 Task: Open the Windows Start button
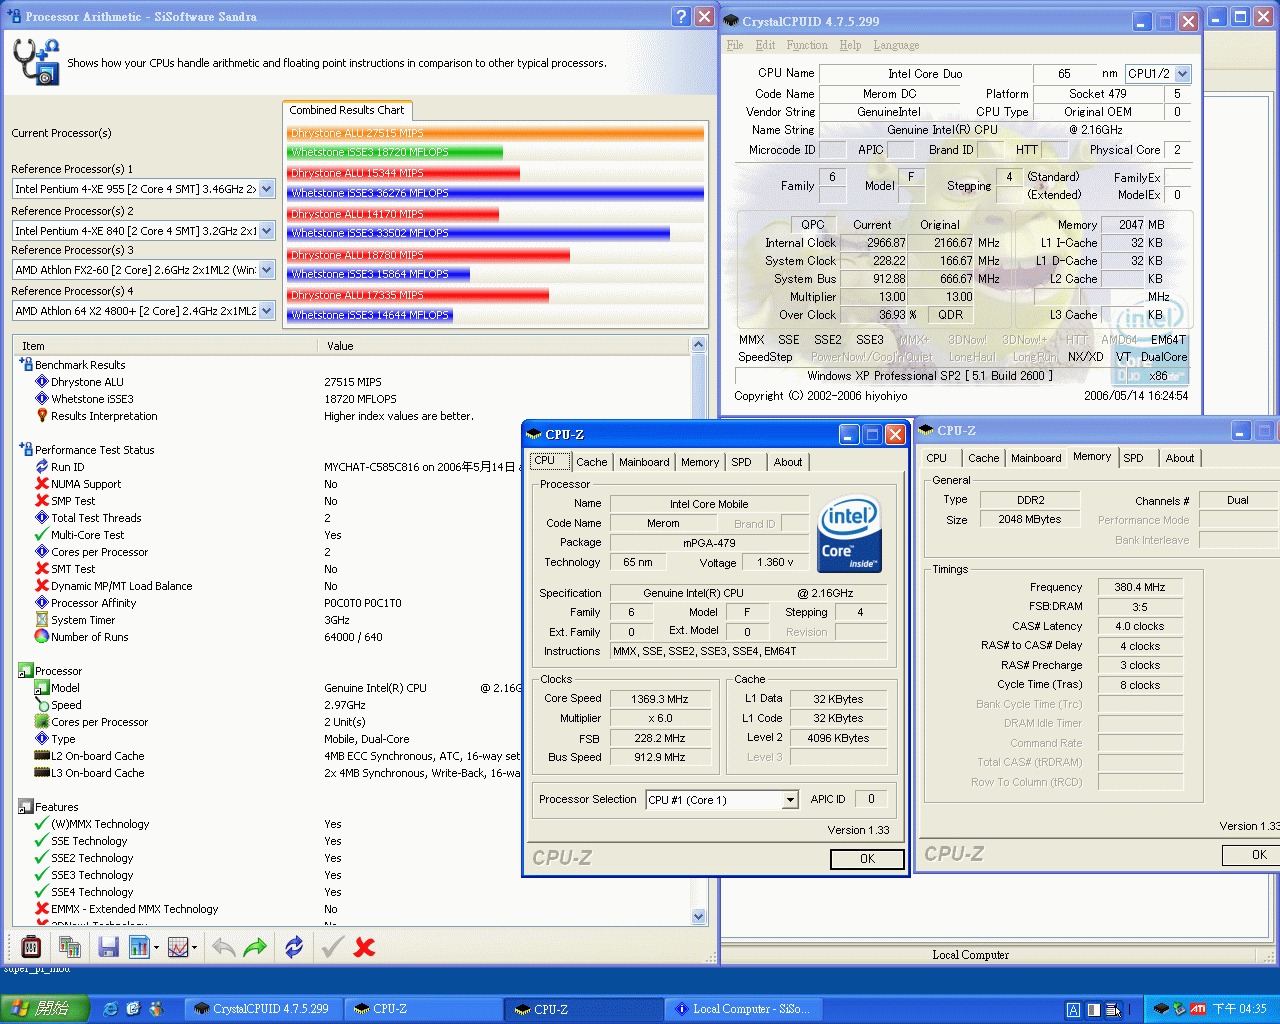pyautogui.click(x=45, y=1009)
